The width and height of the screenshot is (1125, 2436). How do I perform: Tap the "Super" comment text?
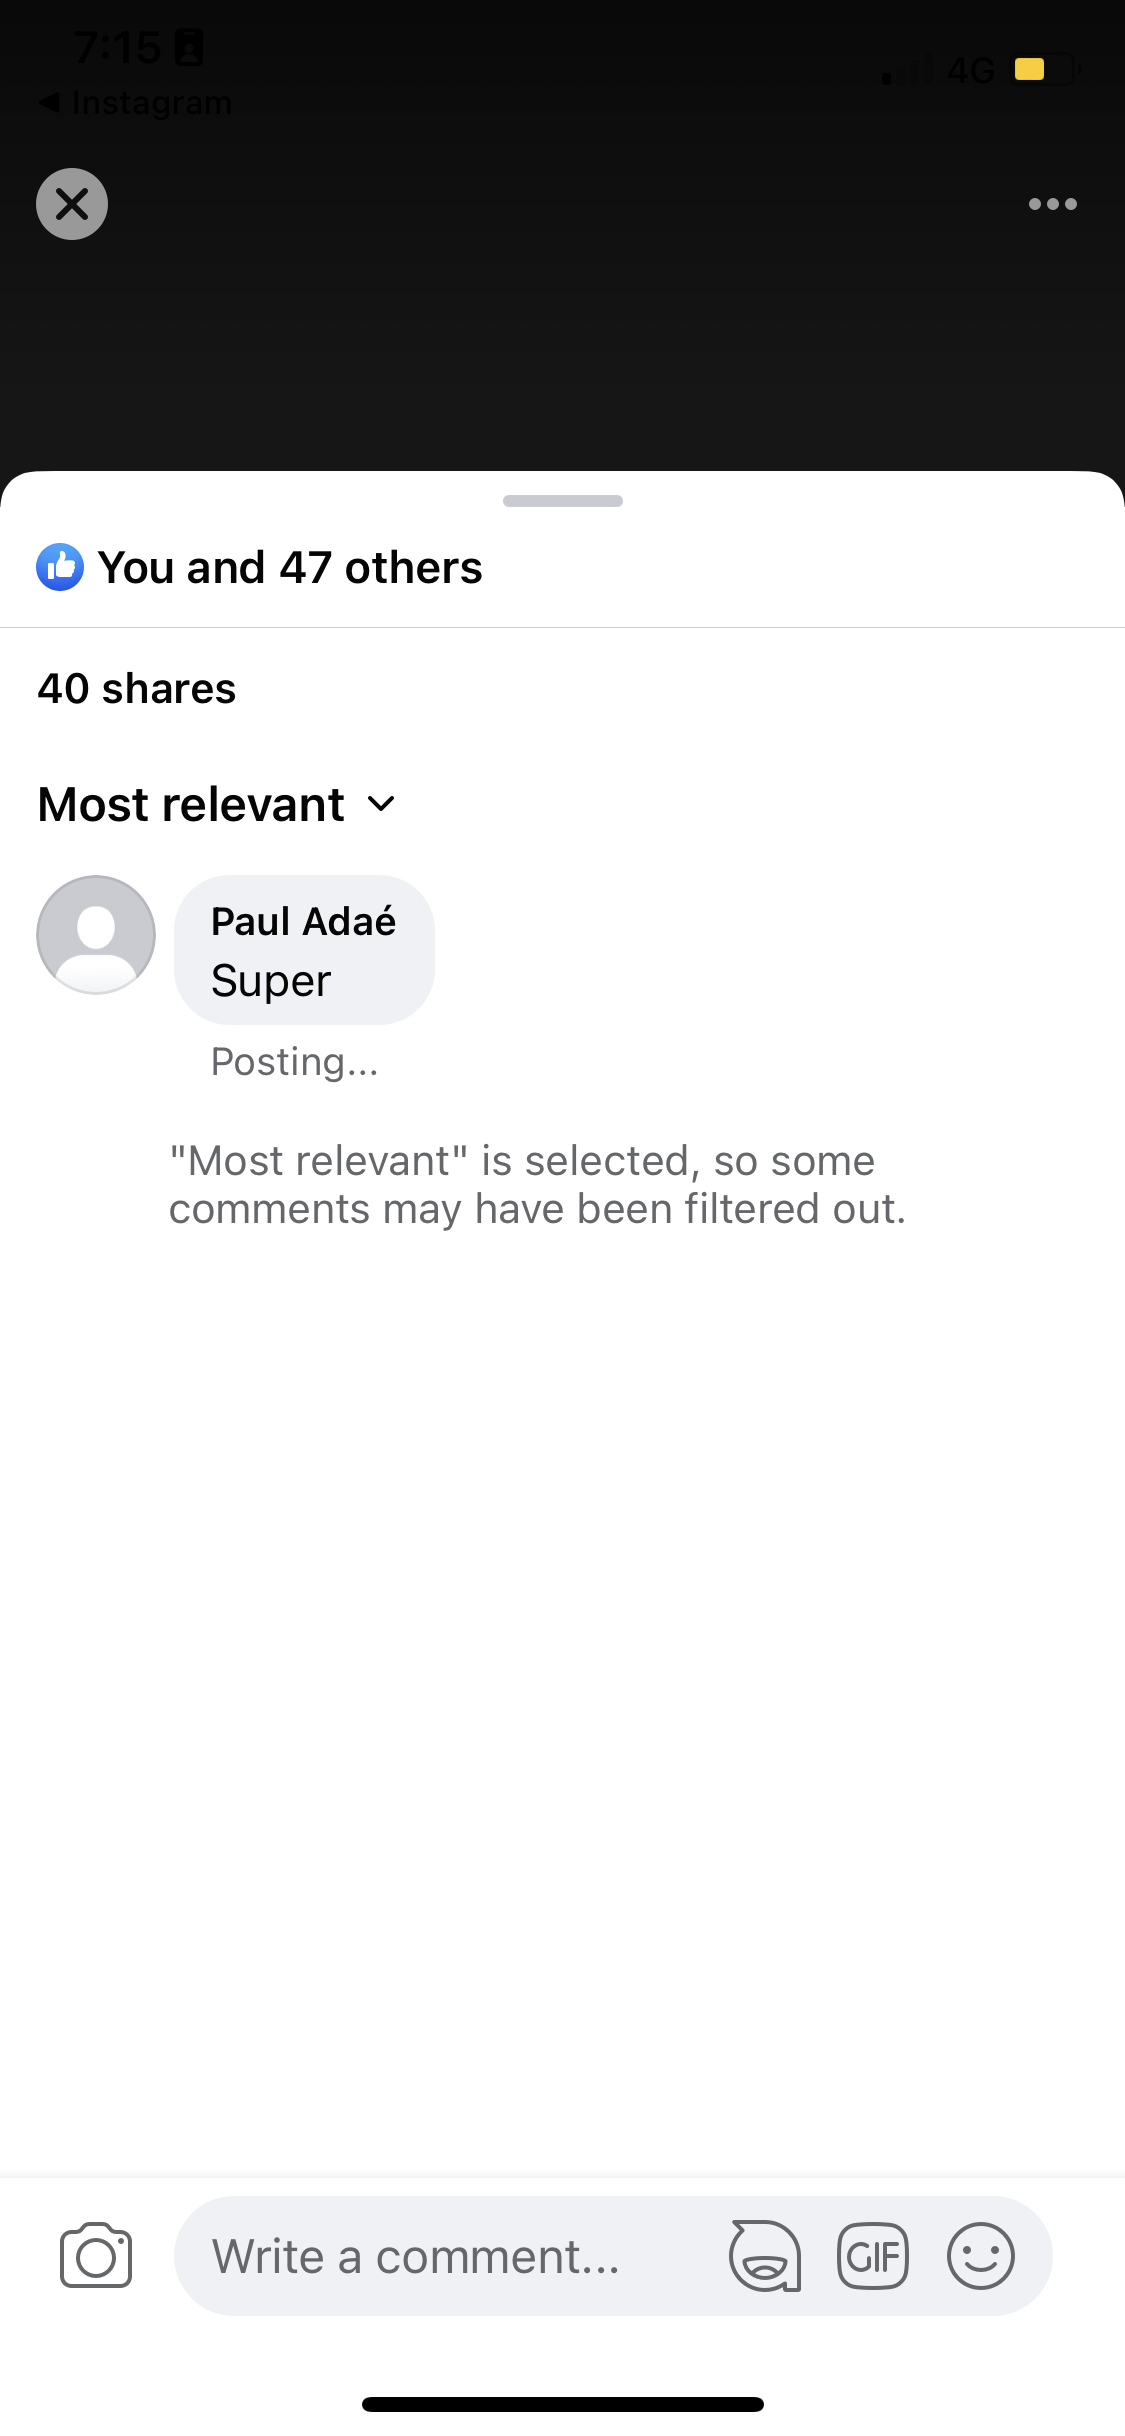click(x=271, y=981)
